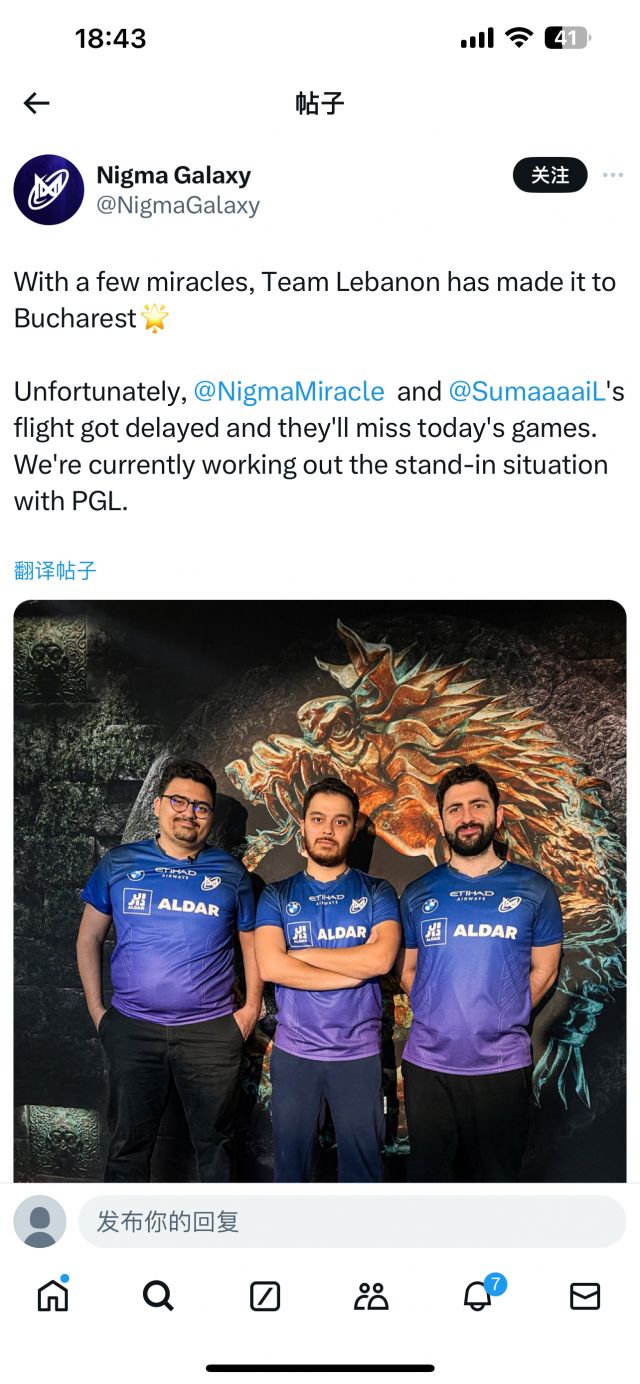Open the Grok slash icon tab
This screenshot has height=1384, width=640.
[265, 1297]
